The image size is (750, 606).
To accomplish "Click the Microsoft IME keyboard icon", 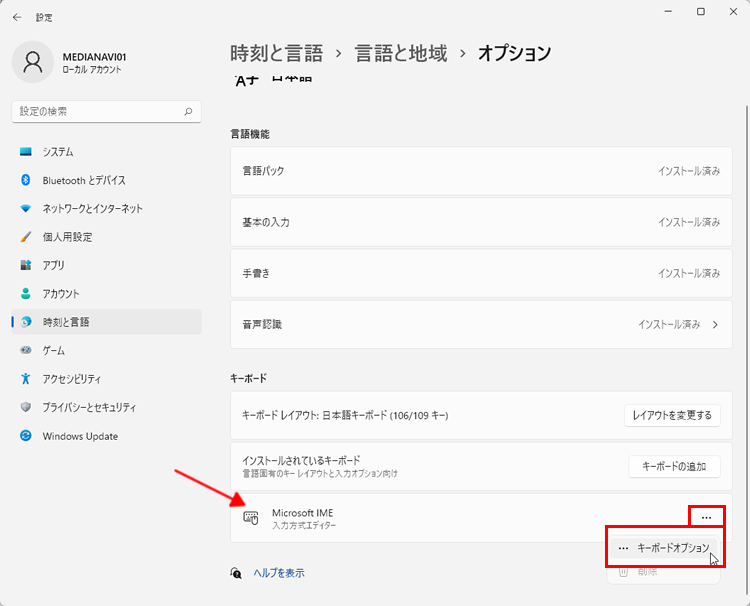I will point(251,517).
